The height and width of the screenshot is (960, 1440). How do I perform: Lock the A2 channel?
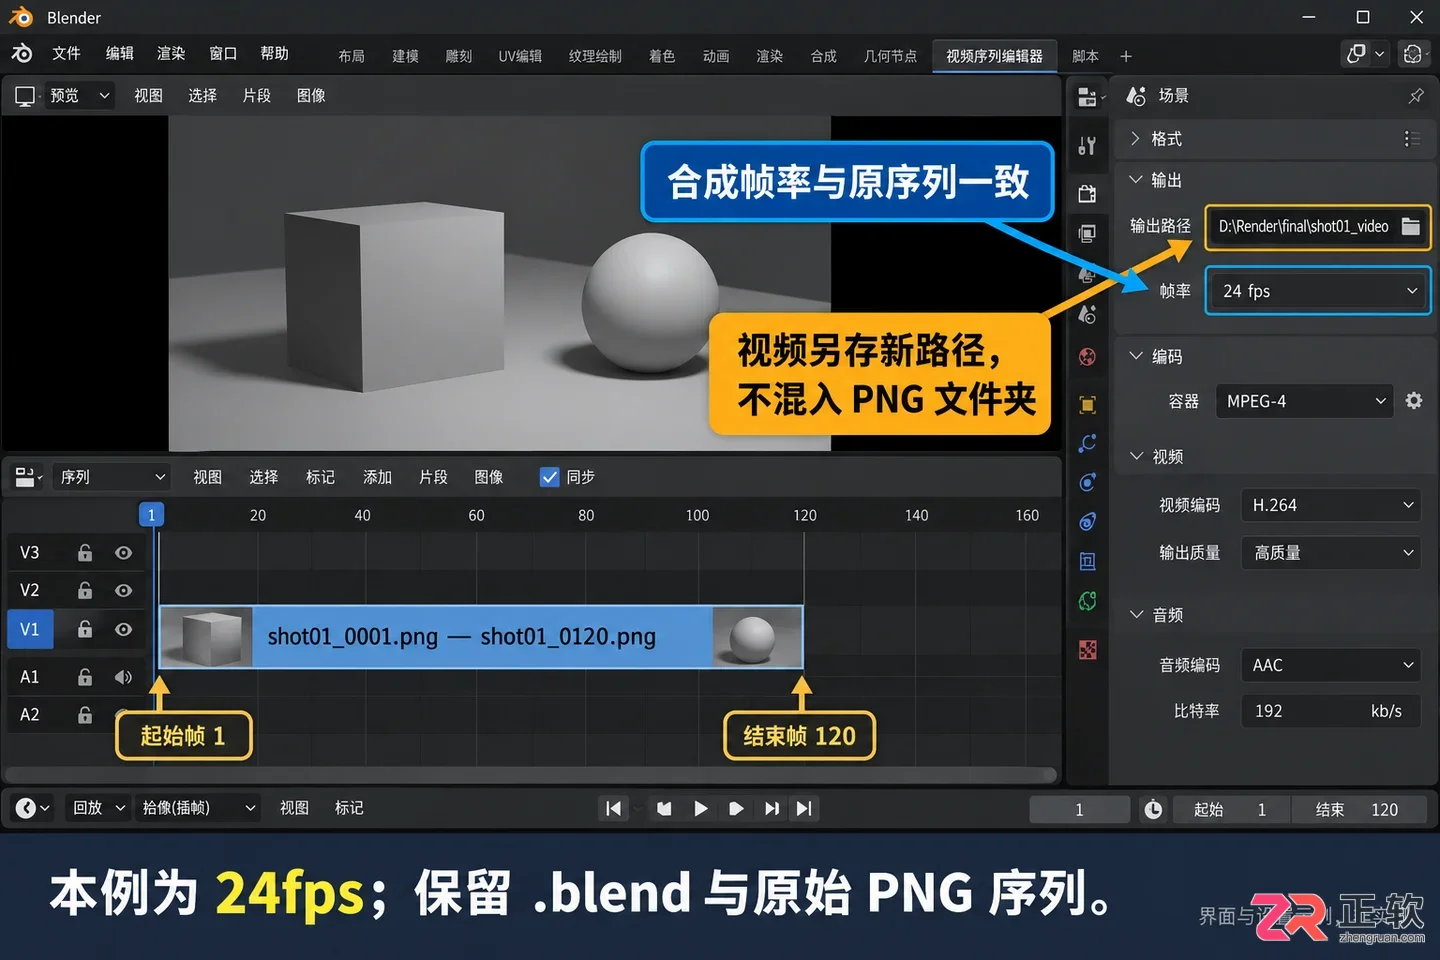click(85, 715)
